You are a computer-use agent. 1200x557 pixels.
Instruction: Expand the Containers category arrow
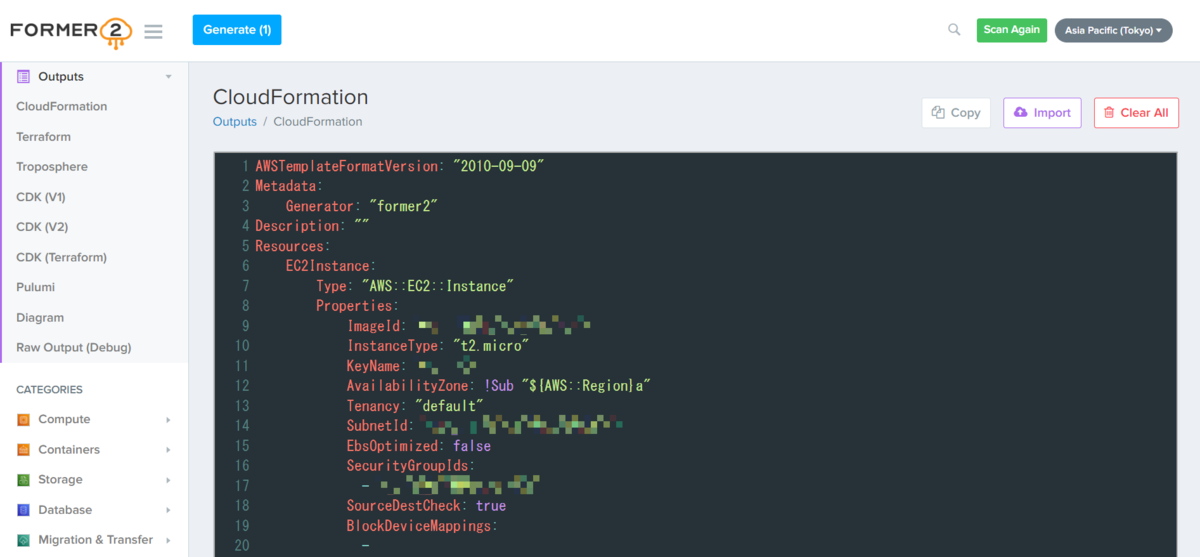pyautogui.click(x=168, y=450)
